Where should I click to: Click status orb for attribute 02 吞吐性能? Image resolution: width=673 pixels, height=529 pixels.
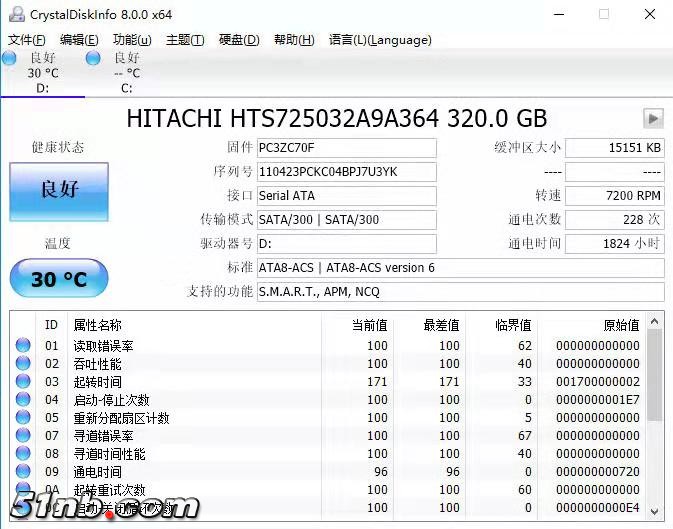23,363
